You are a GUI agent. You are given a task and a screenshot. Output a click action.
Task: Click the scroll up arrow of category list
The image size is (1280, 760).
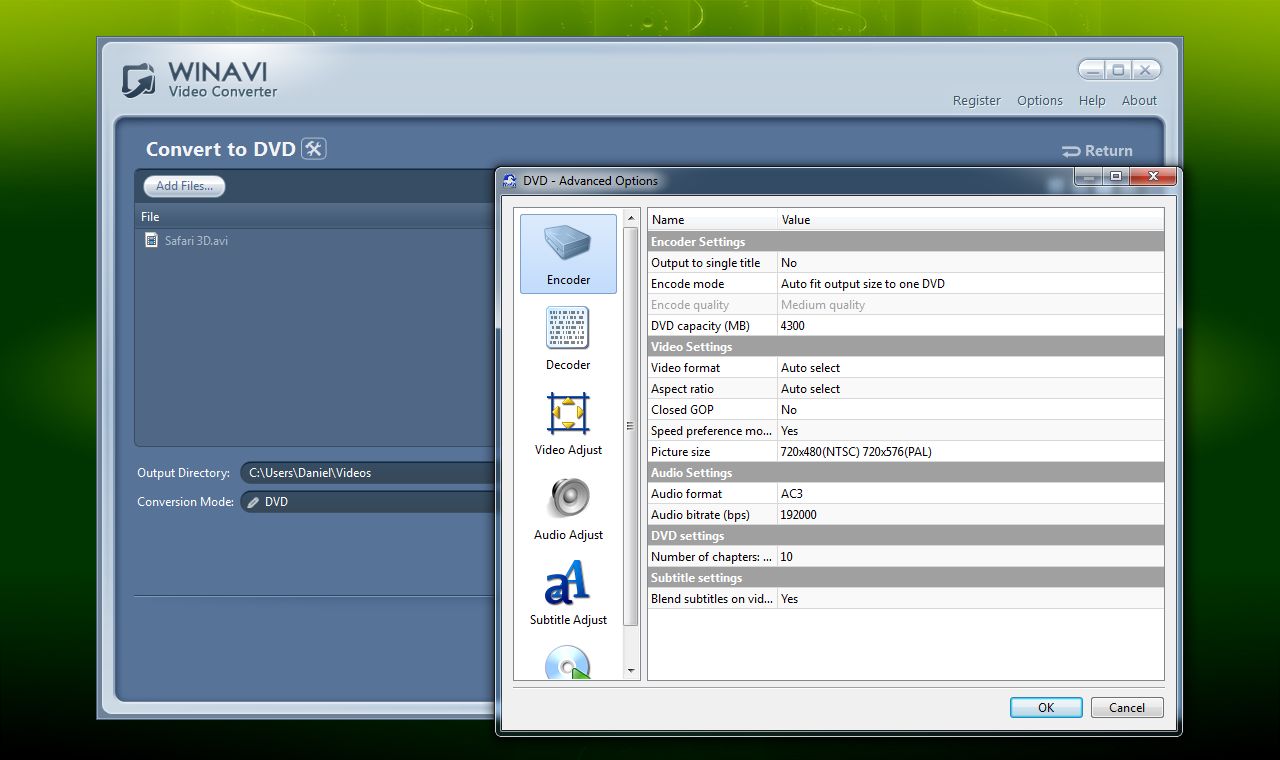tap(631, 218)
